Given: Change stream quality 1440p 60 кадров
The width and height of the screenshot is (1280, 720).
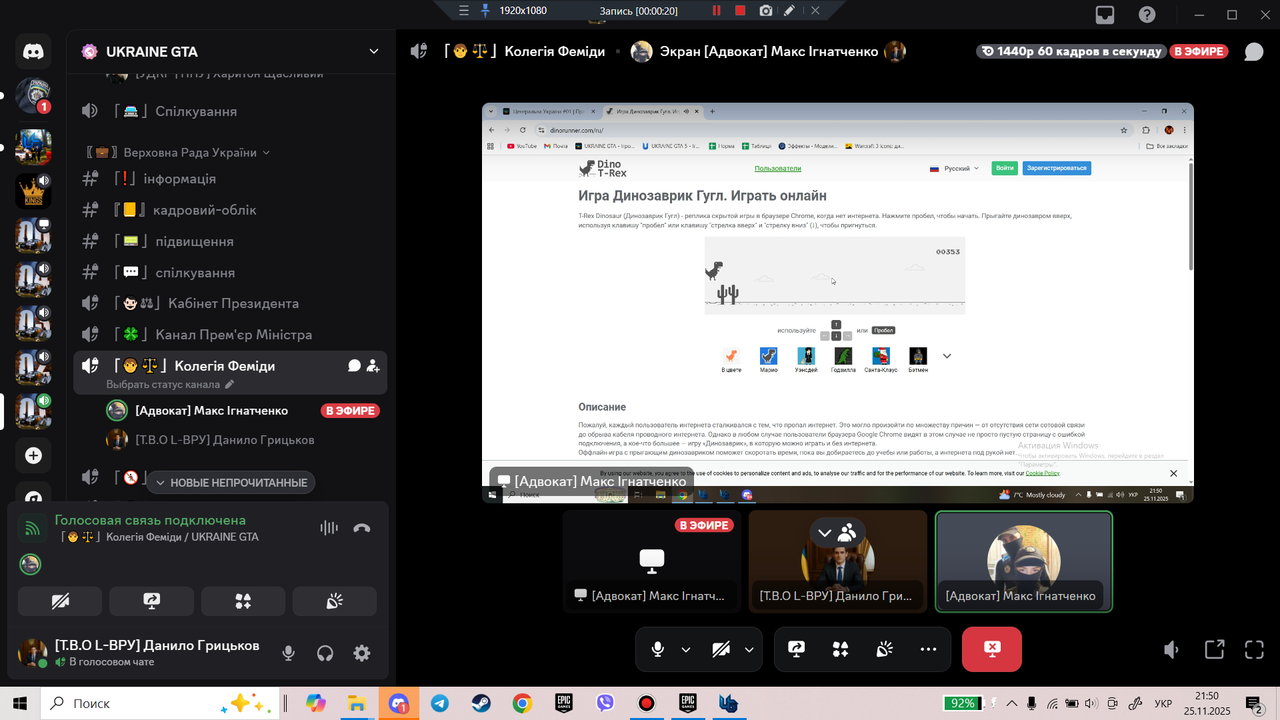Looking at the screenshot, I should 1071,52.
